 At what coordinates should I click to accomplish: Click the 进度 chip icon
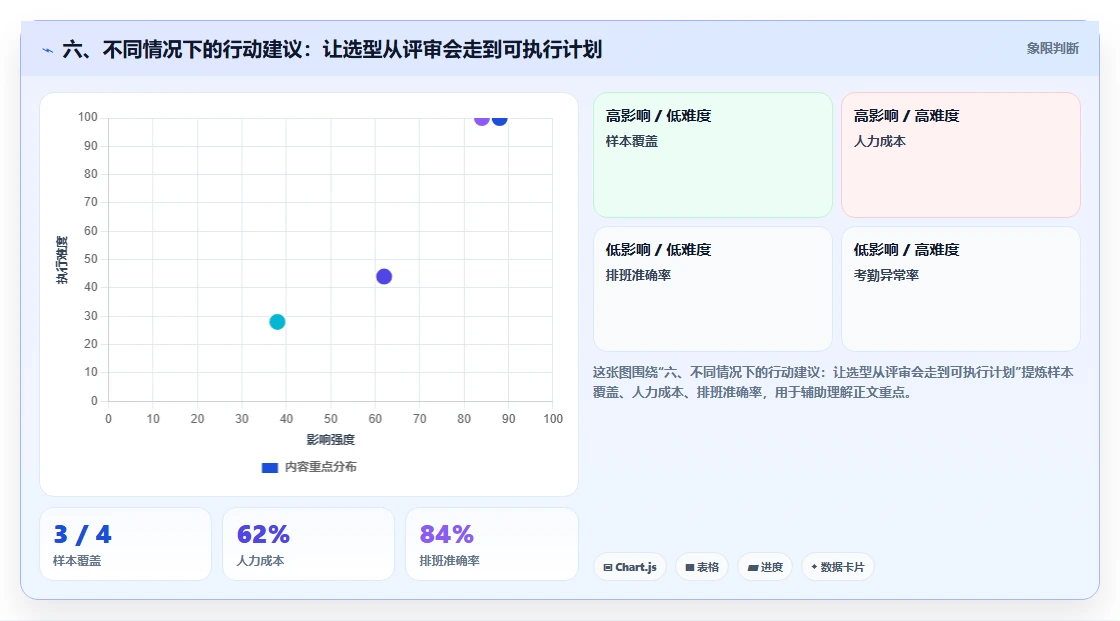(x=753, y=567)
